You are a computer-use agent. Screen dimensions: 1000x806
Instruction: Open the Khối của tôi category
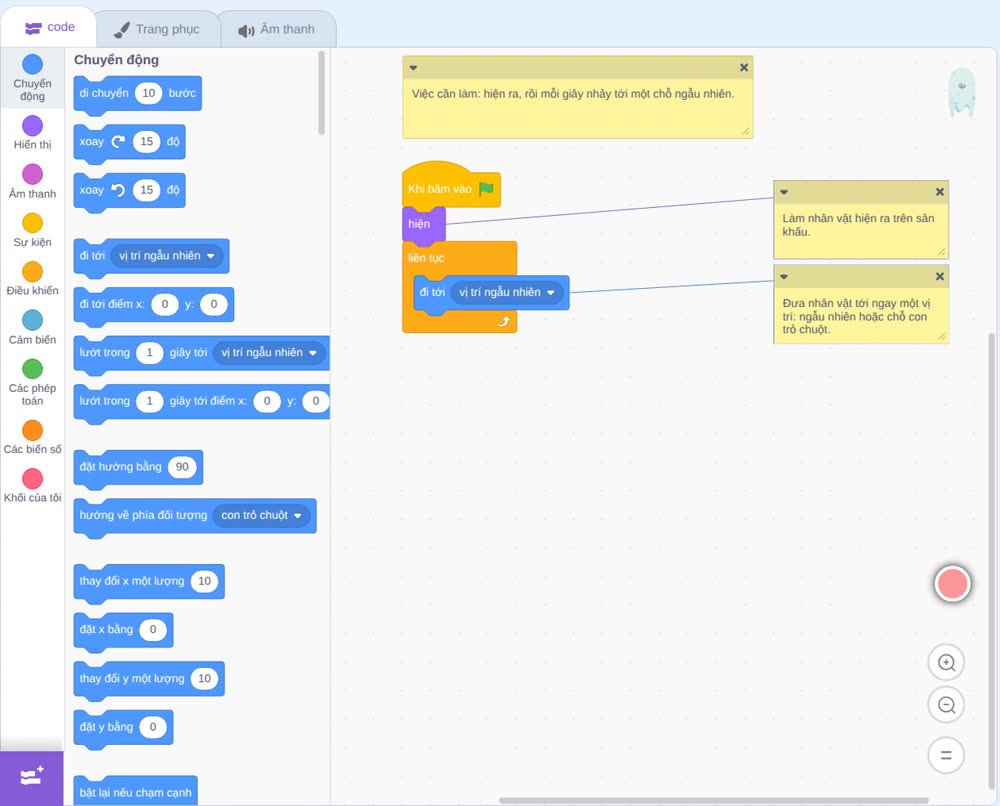pos(32,485)
